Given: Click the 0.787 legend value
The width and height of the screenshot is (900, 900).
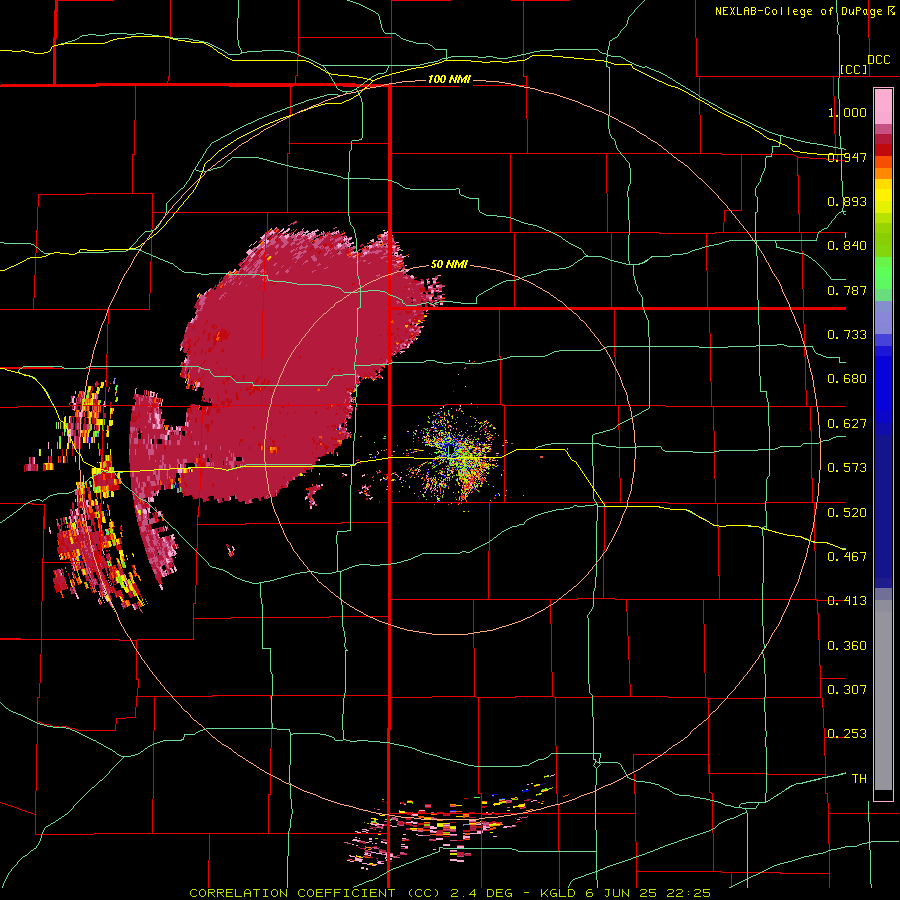Looking at the screenshot, I should point(847,290).
